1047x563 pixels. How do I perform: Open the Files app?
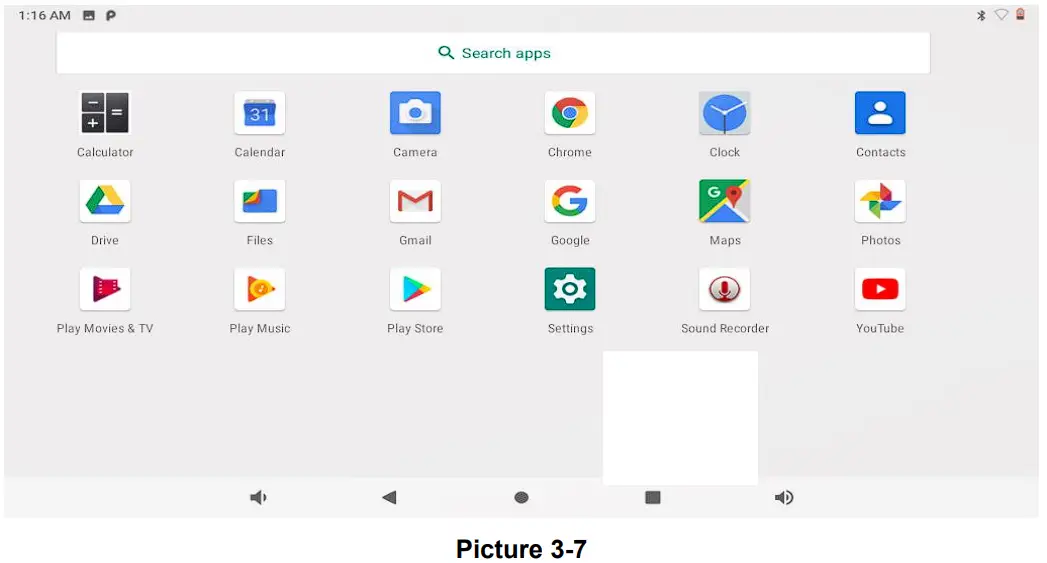[260, 201]
